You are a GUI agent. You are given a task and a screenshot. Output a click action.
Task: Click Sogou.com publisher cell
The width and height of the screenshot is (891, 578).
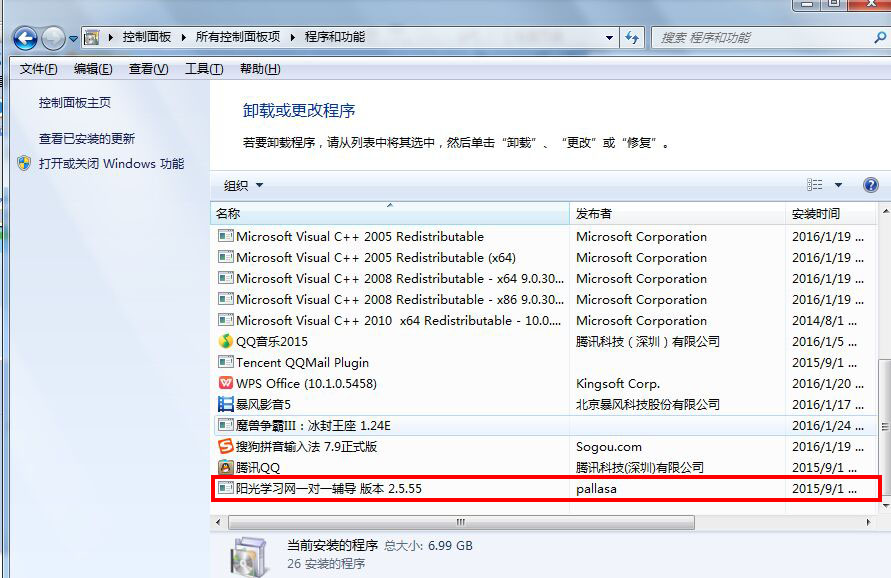pyautogui.click(x=609, y=447)
